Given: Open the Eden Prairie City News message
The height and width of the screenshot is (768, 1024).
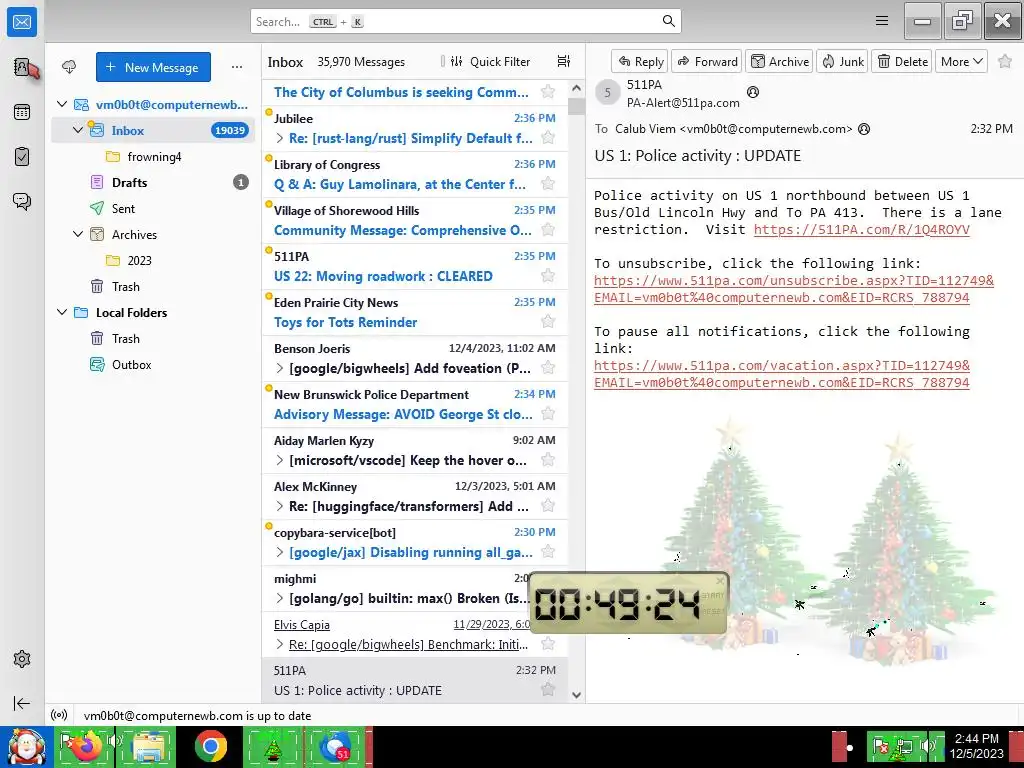Looking at the screenshot, I should pyautogui.click(x=415, y=312).
